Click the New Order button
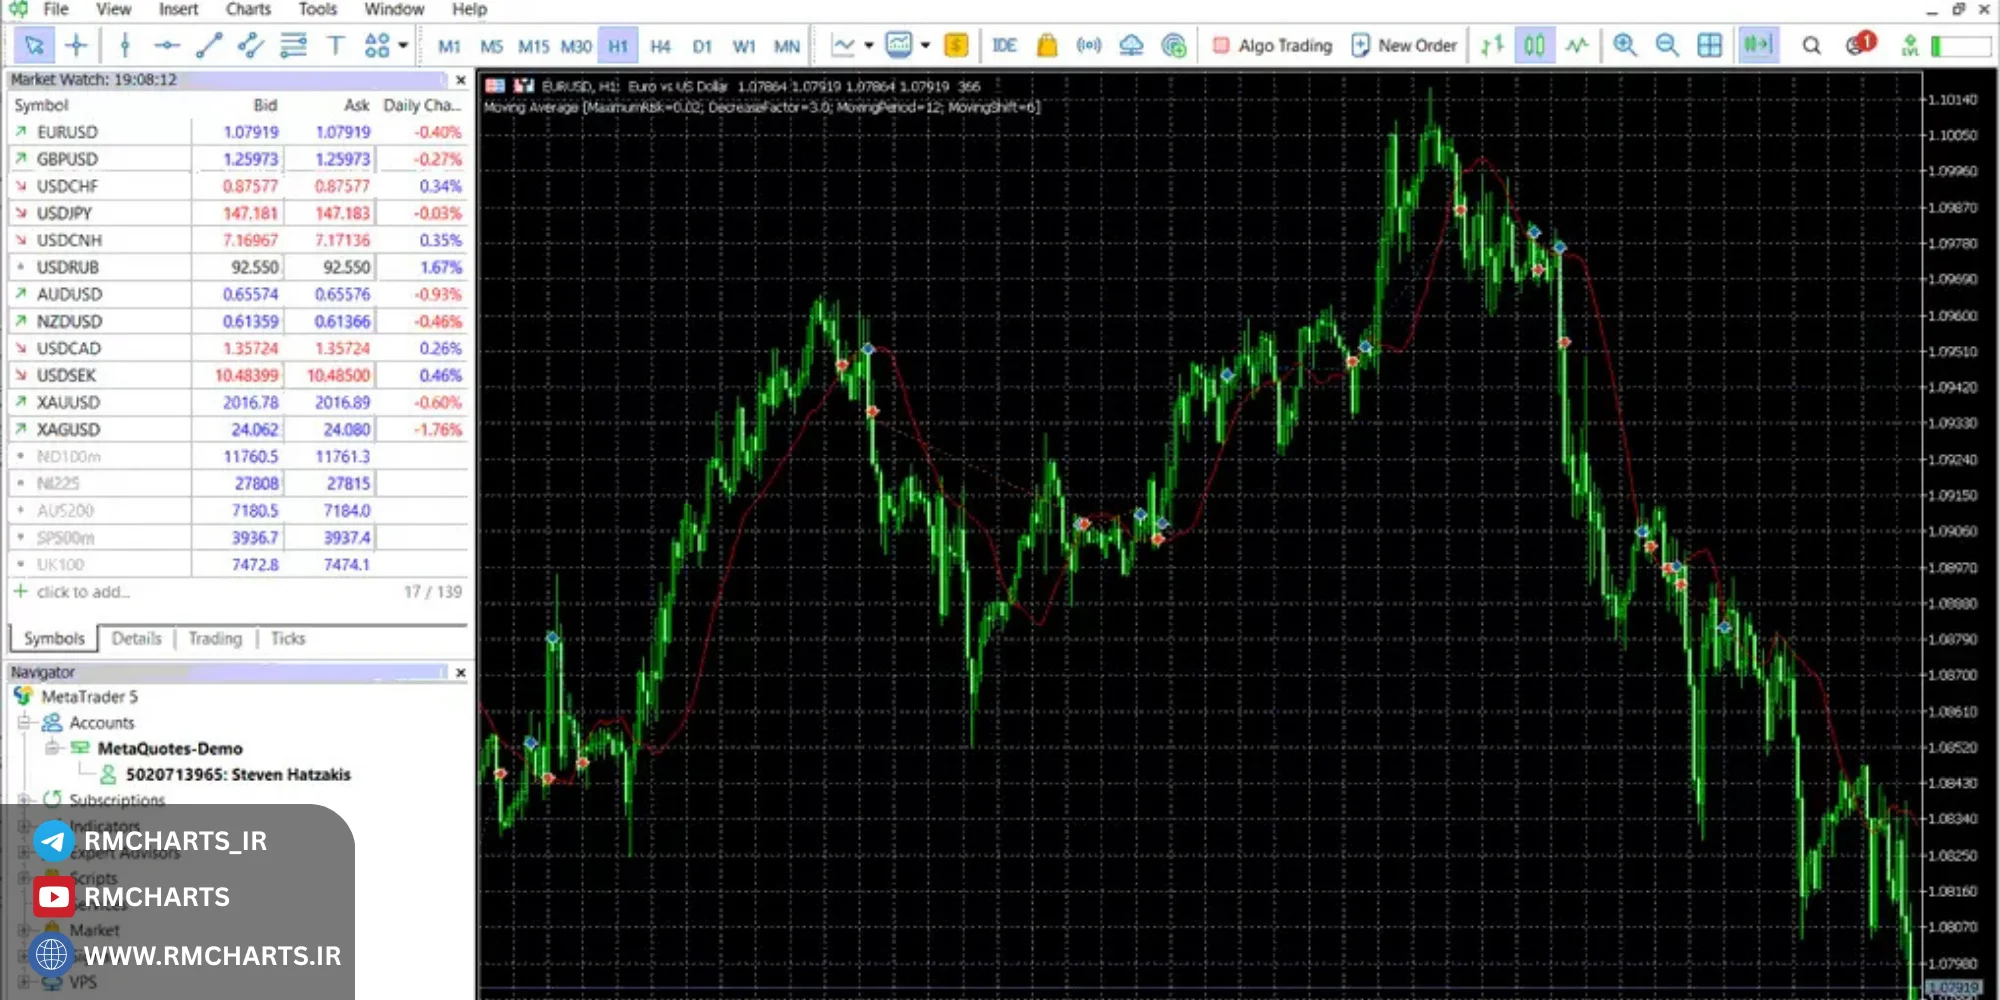The image size is (2000, 1000). tap(1404, 45)
